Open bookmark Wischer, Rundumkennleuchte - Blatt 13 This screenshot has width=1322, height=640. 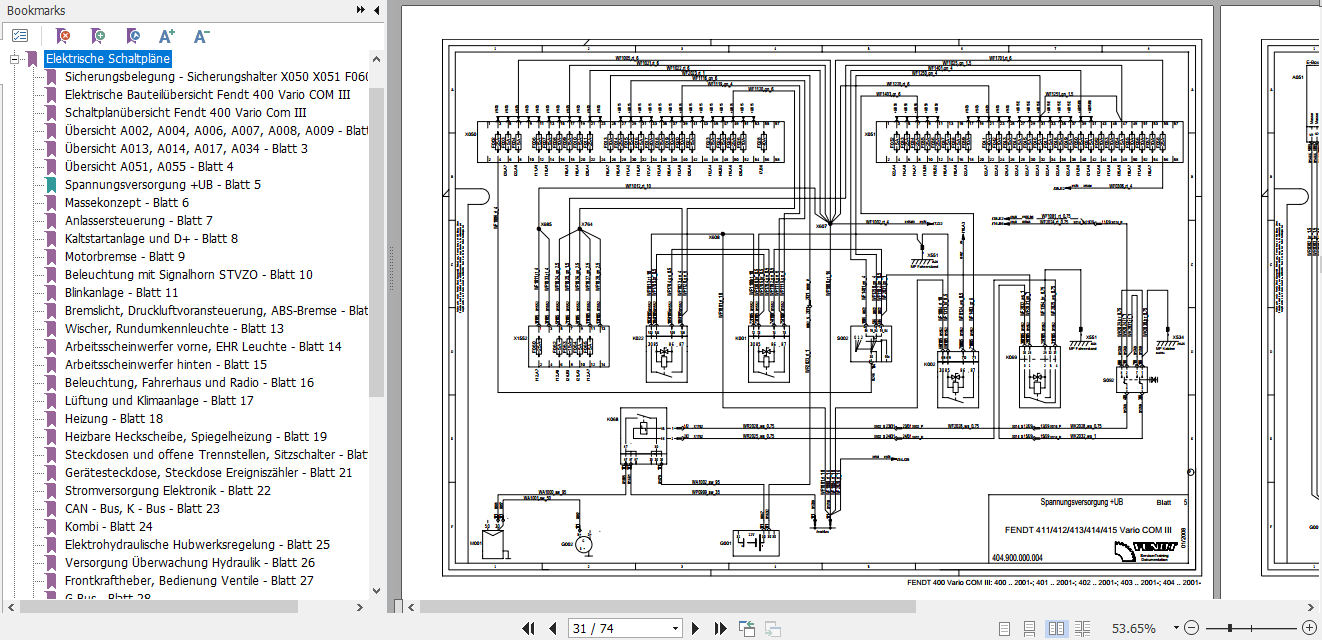[x=174, y=329]
